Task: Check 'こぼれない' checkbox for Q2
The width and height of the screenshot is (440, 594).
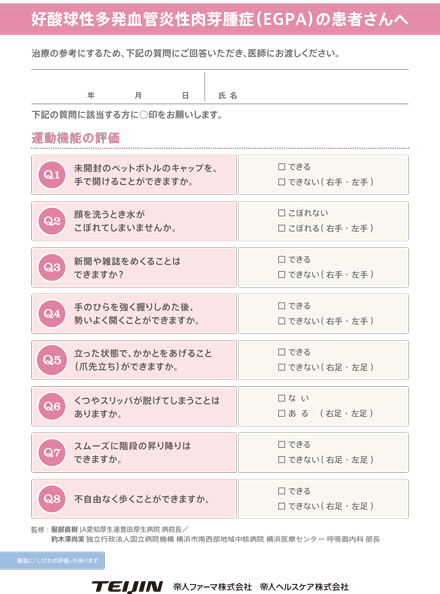Action: point(282,213)
